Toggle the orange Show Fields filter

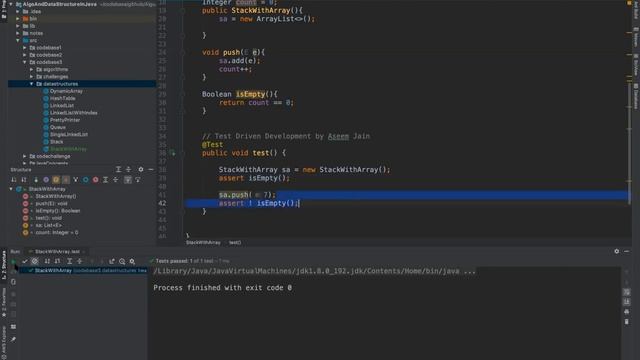pos(56,180)
